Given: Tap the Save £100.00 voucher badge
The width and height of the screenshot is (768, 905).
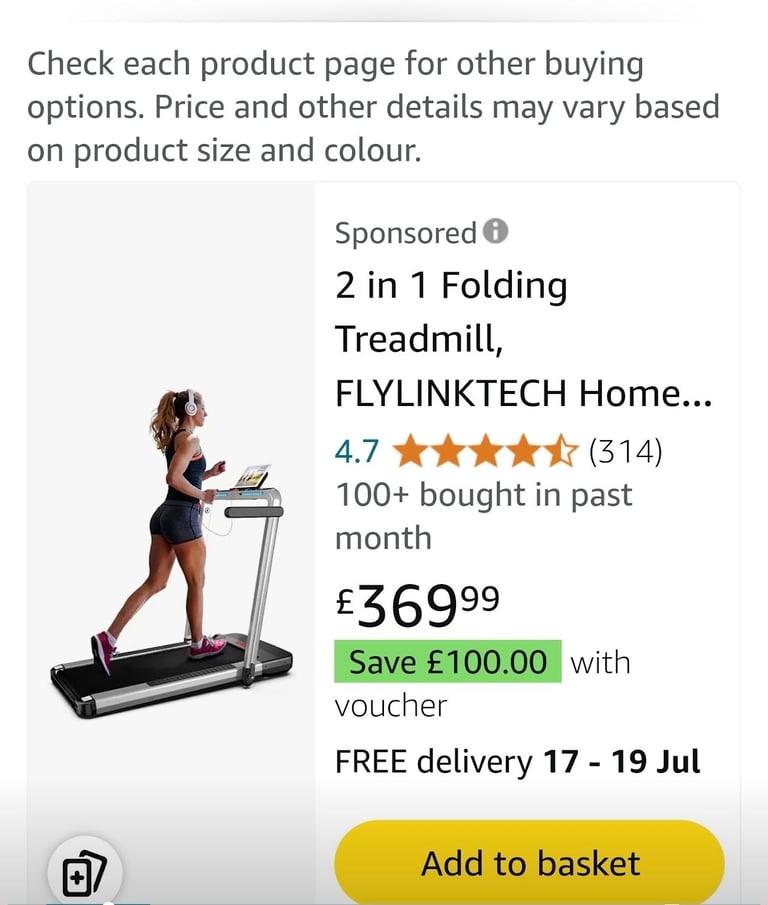Looking at the screenshot, I should 448,661.
